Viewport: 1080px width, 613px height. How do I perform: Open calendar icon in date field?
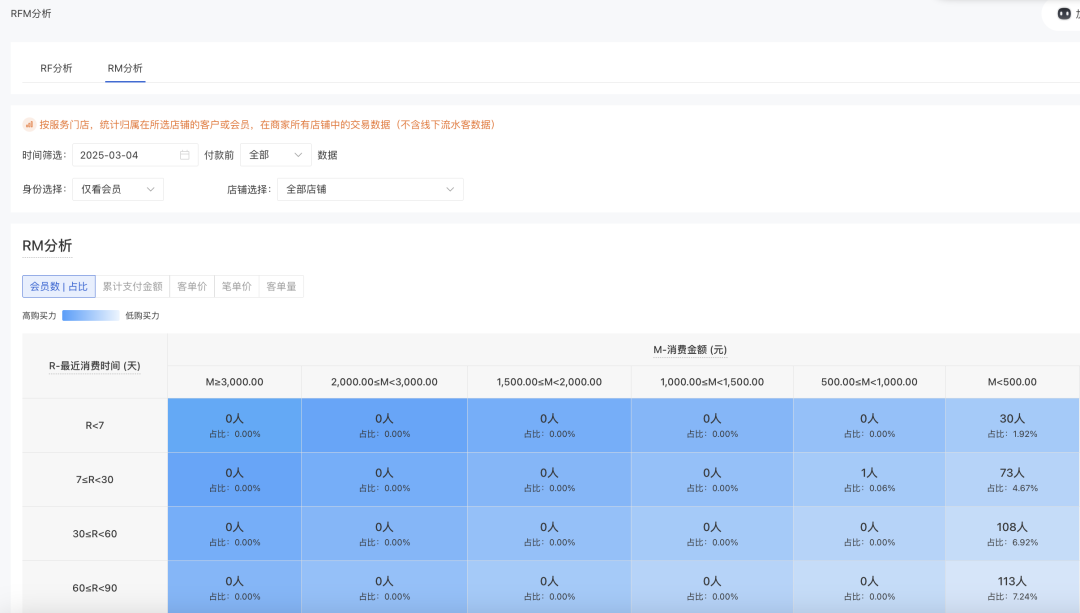[185, 155]
